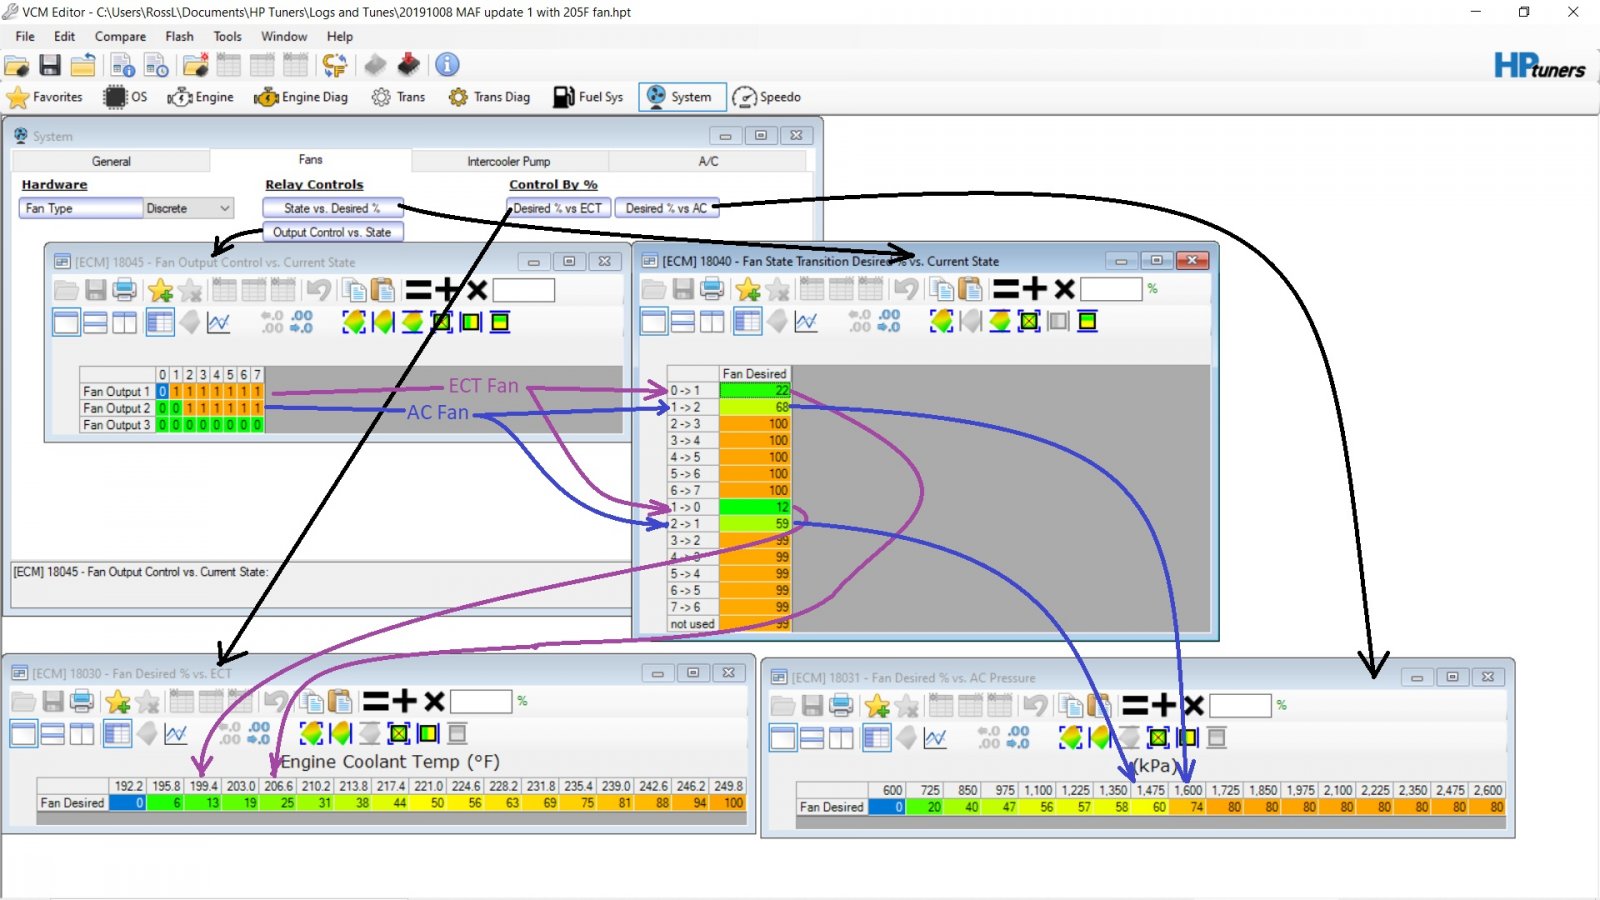The height and width of the screenshot is (900, 1600).
Task: Paste table data in Fan Output Control window
Action: pyautogui.click(x=382, y=290)
